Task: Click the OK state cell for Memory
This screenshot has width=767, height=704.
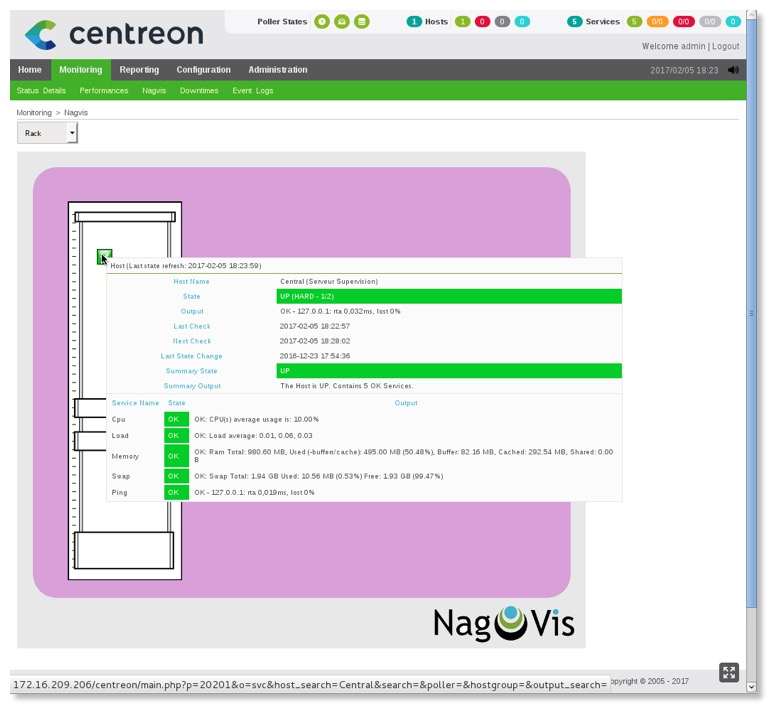Action: tap(176, 456)
